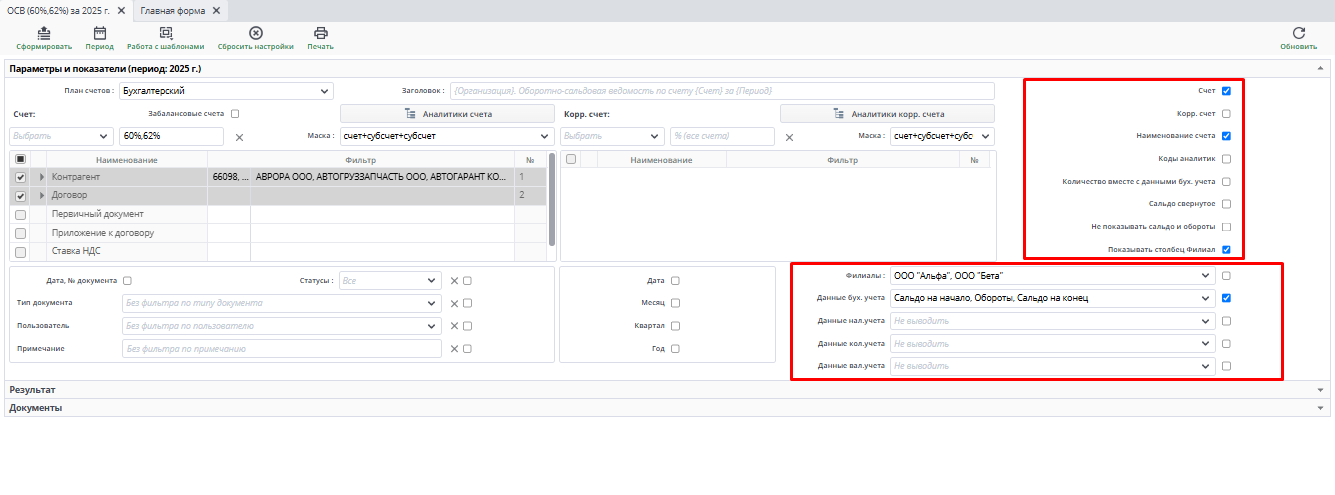Open the Период calendar icon
The image size is (1335, 495).
99,33
